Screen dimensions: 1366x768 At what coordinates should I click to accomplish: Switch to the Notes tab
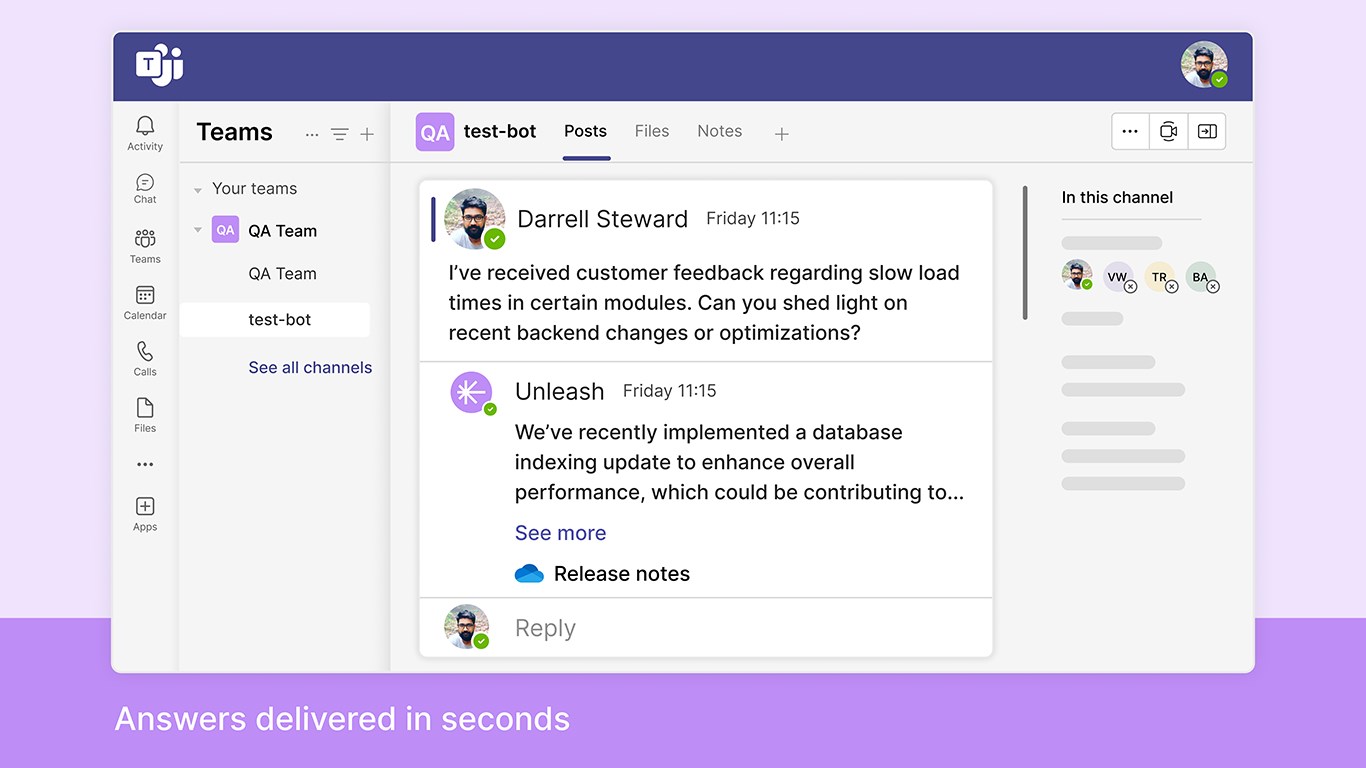pyautogui.click(x=720, y=131)
